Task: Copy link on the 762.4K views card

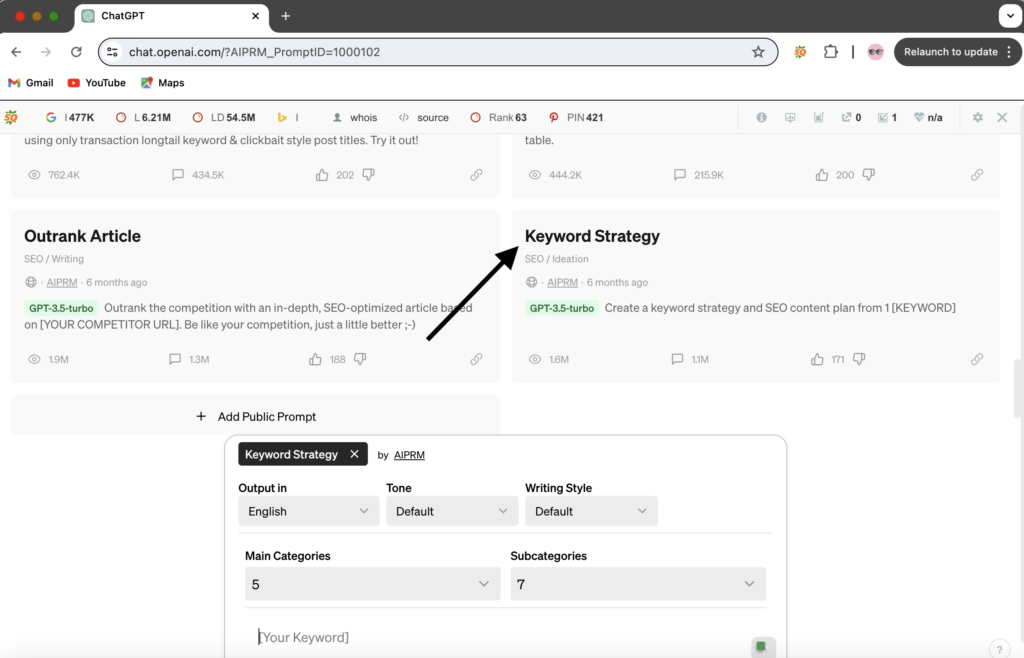Action: (476, 175)
